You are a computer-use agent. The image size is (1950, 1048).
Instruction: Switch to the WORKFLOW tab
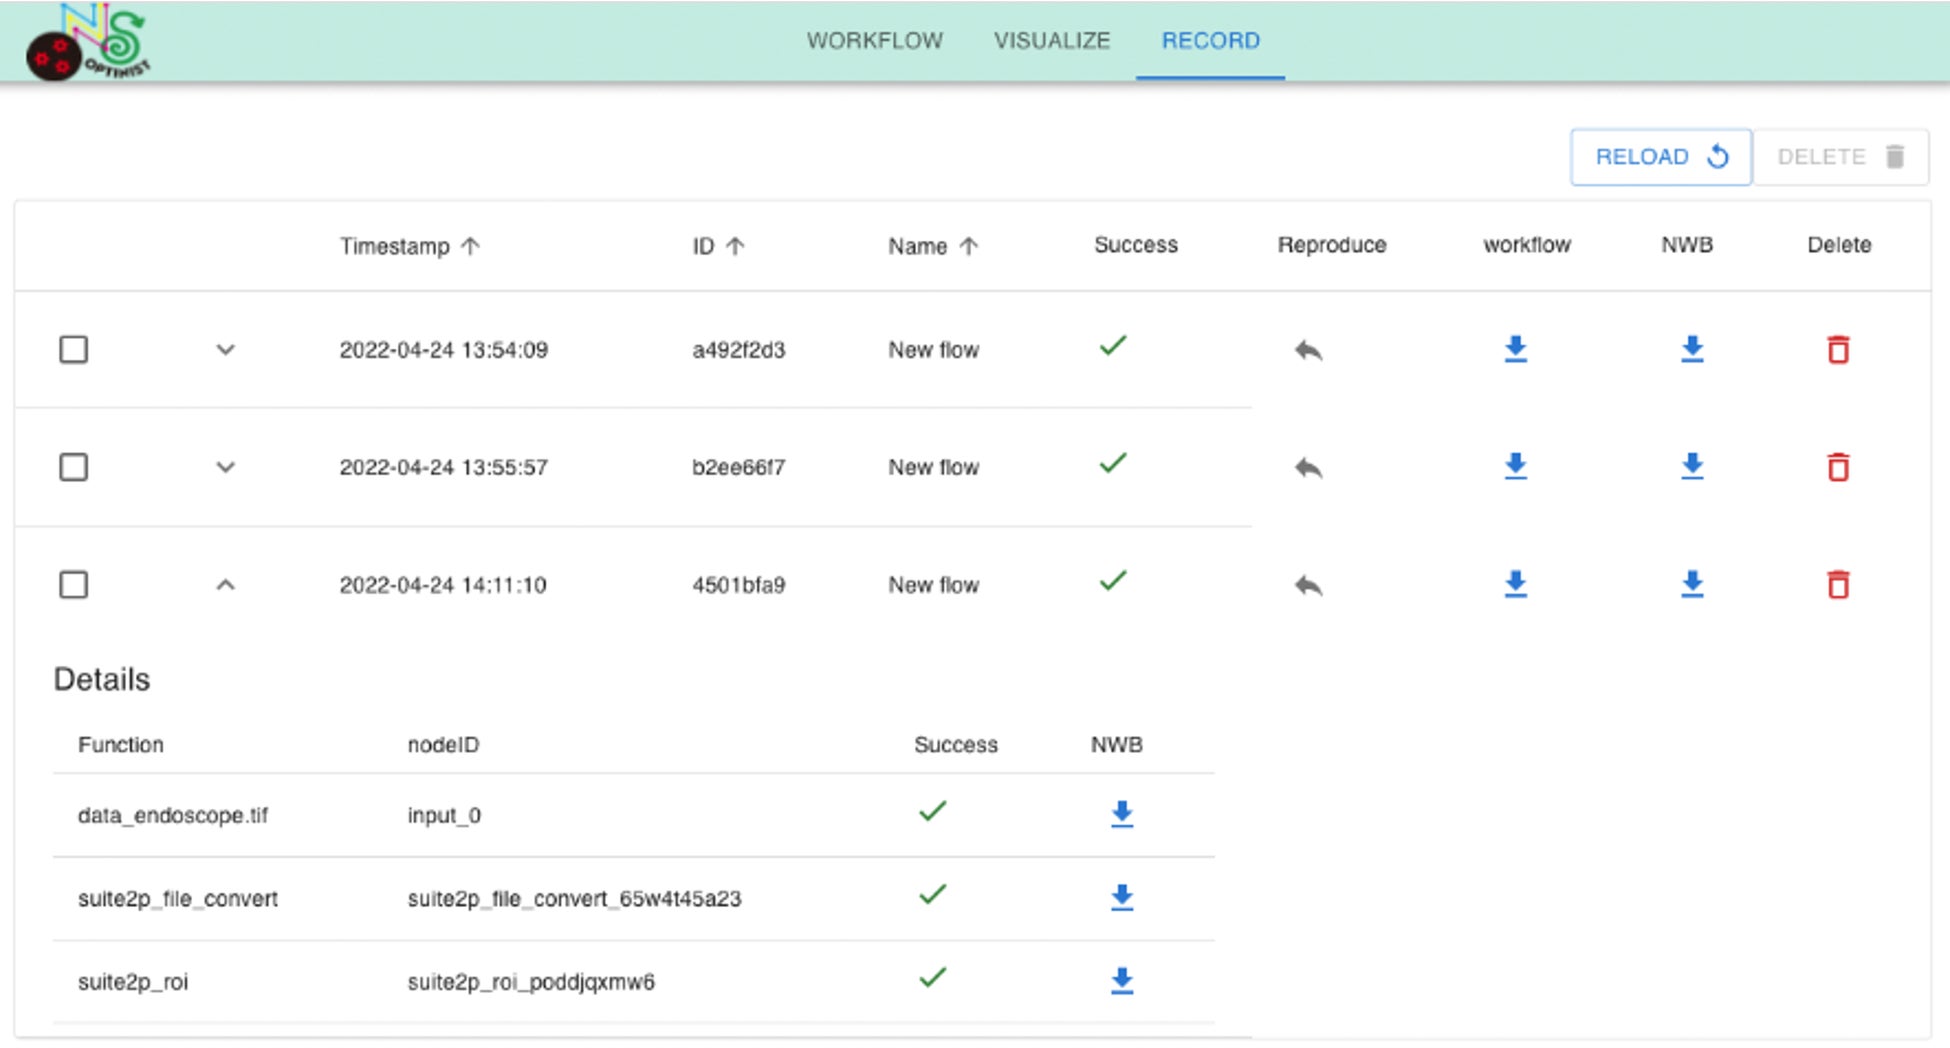[x=874, y=41]
